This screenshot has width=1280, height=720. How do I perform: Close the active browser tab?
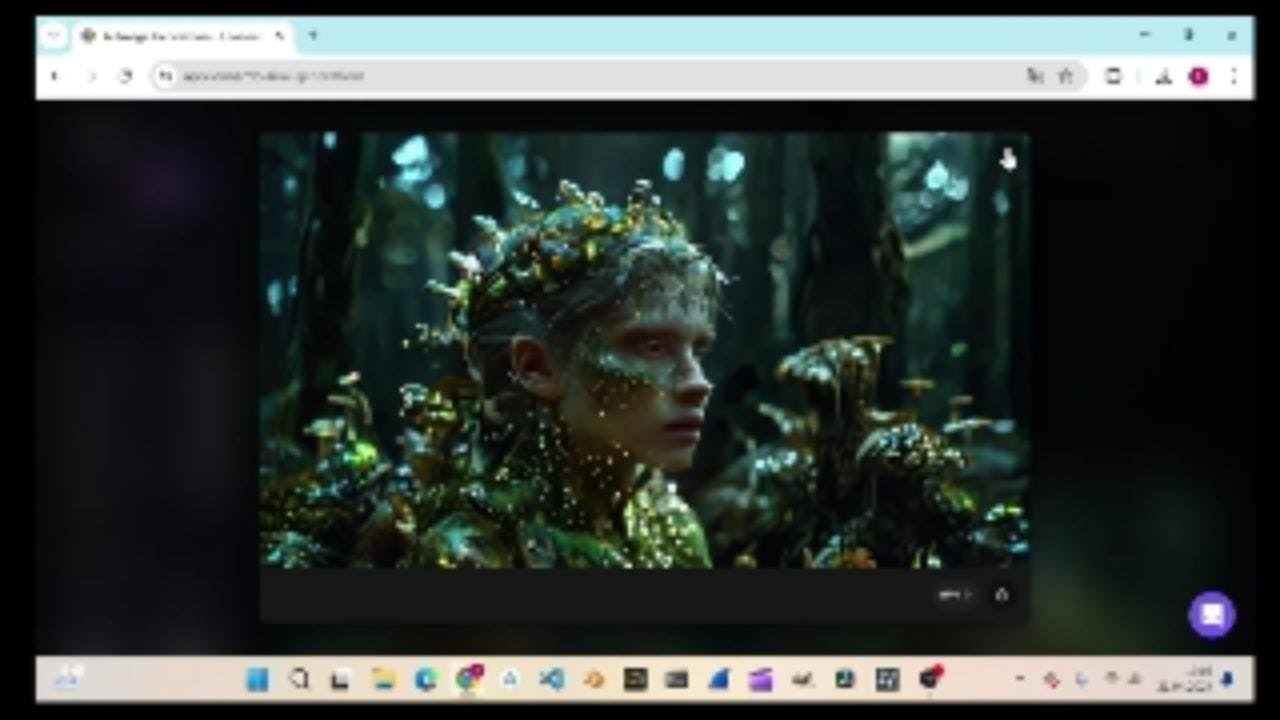279,36
